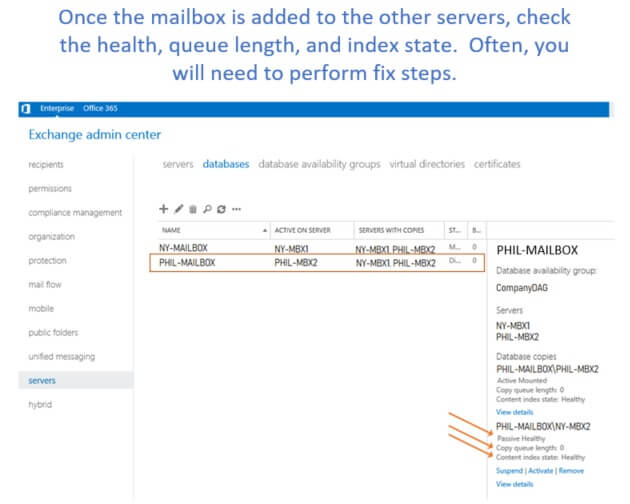Sort by ACTIVE ON SERVER column
630x504 pixels.
[312, 230]
